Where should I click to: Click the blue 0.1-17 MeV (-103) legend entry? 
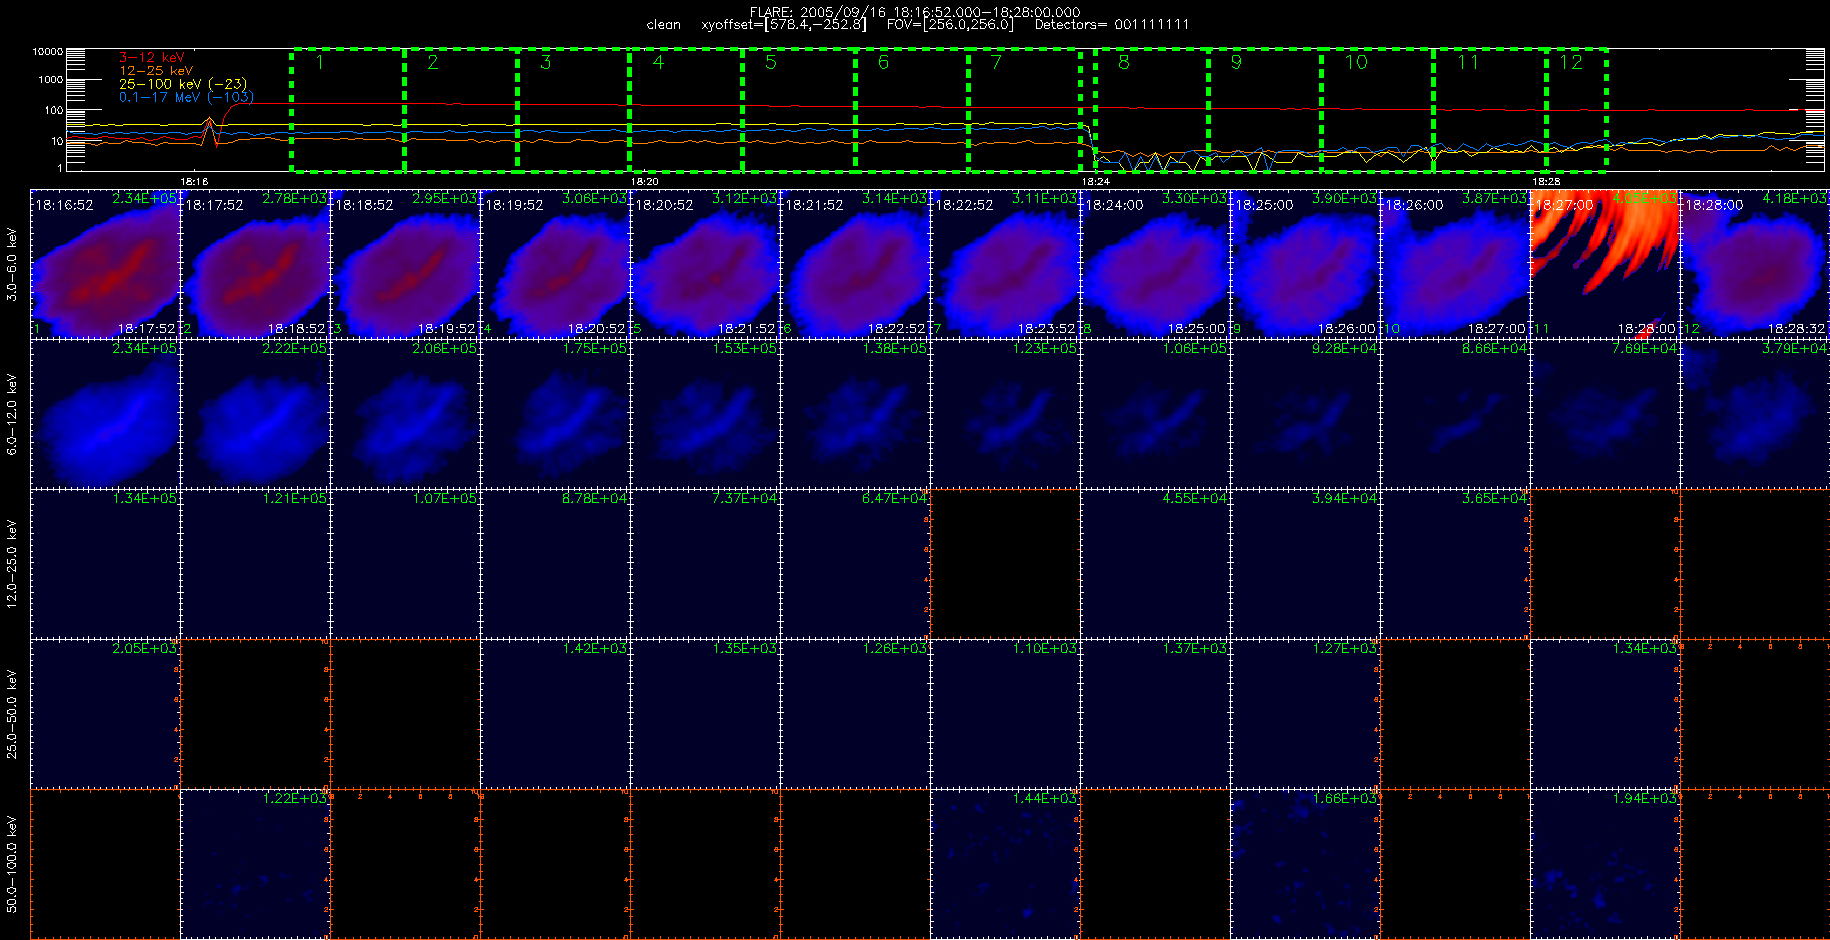point(186,97)
